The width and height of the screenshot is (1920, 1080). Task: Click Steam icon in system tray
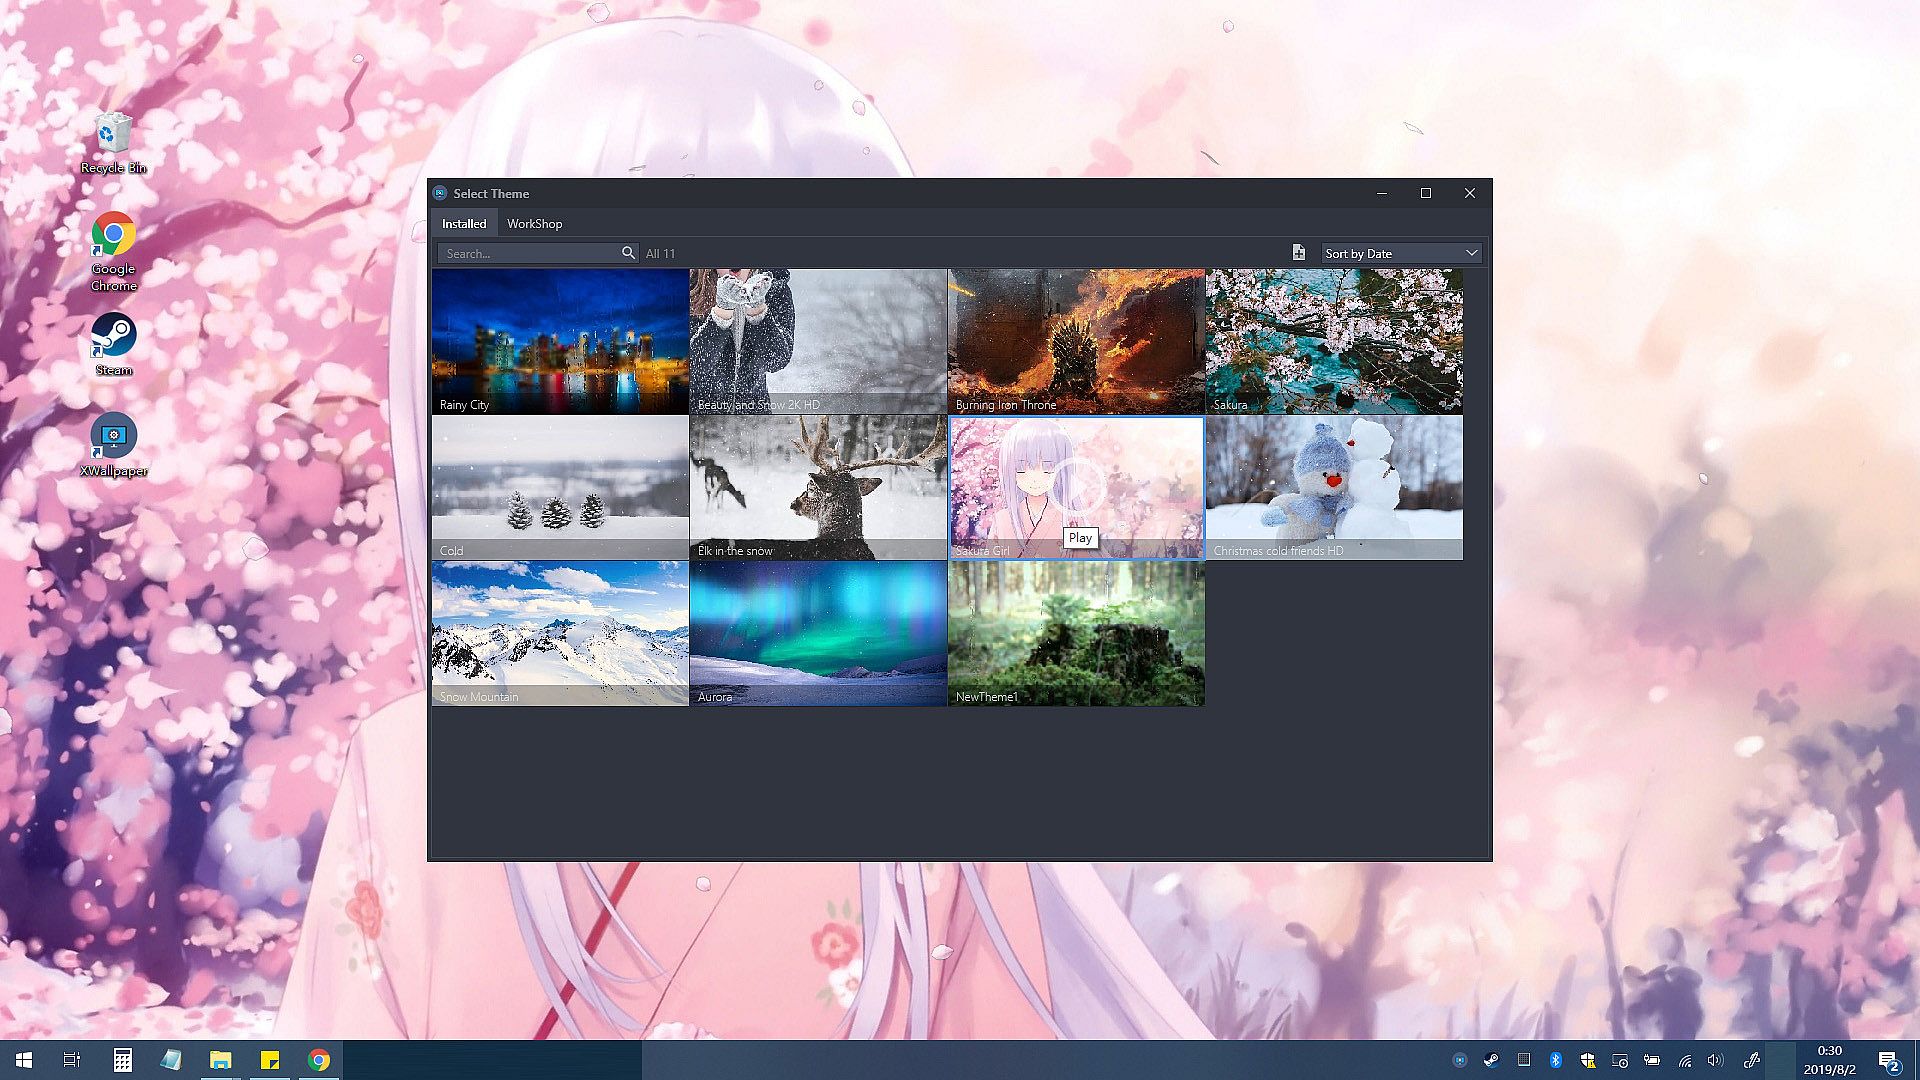click(1490, 1060)
